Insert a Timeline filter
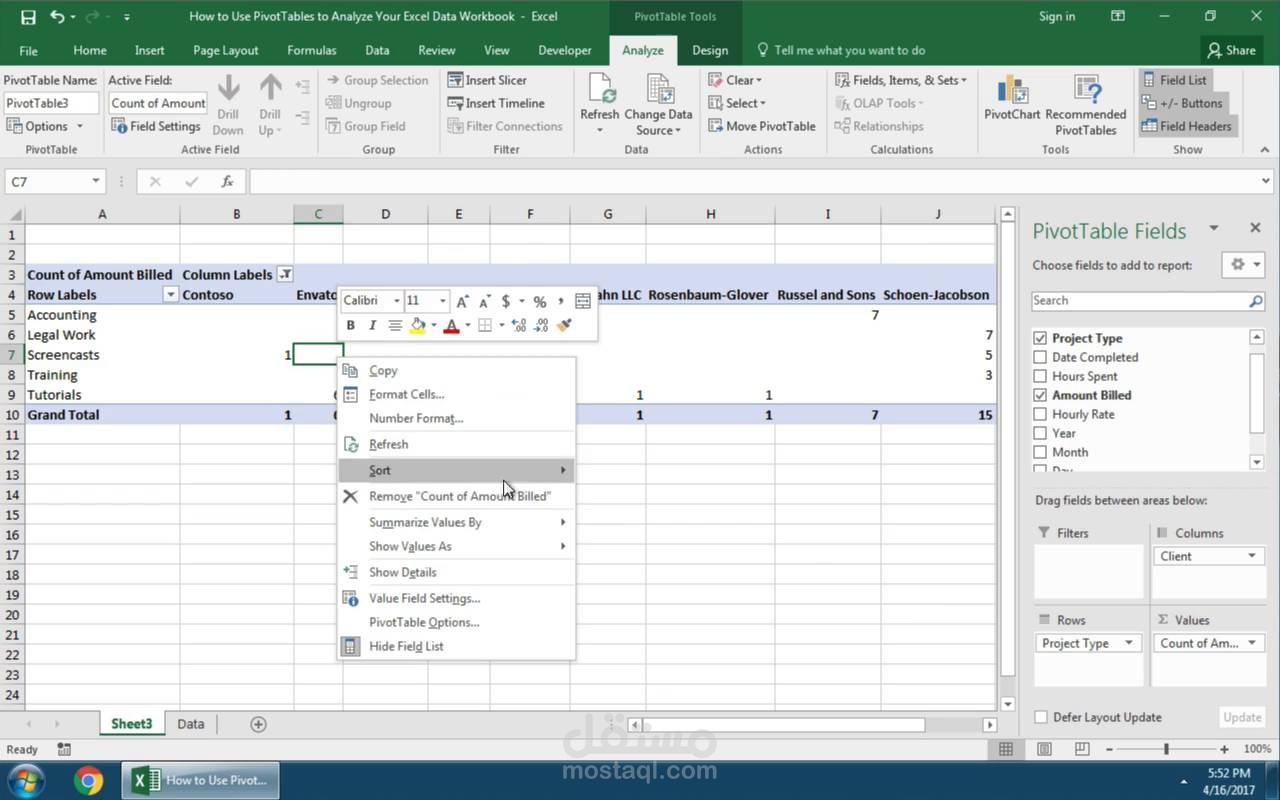 (x=495, y=103)
